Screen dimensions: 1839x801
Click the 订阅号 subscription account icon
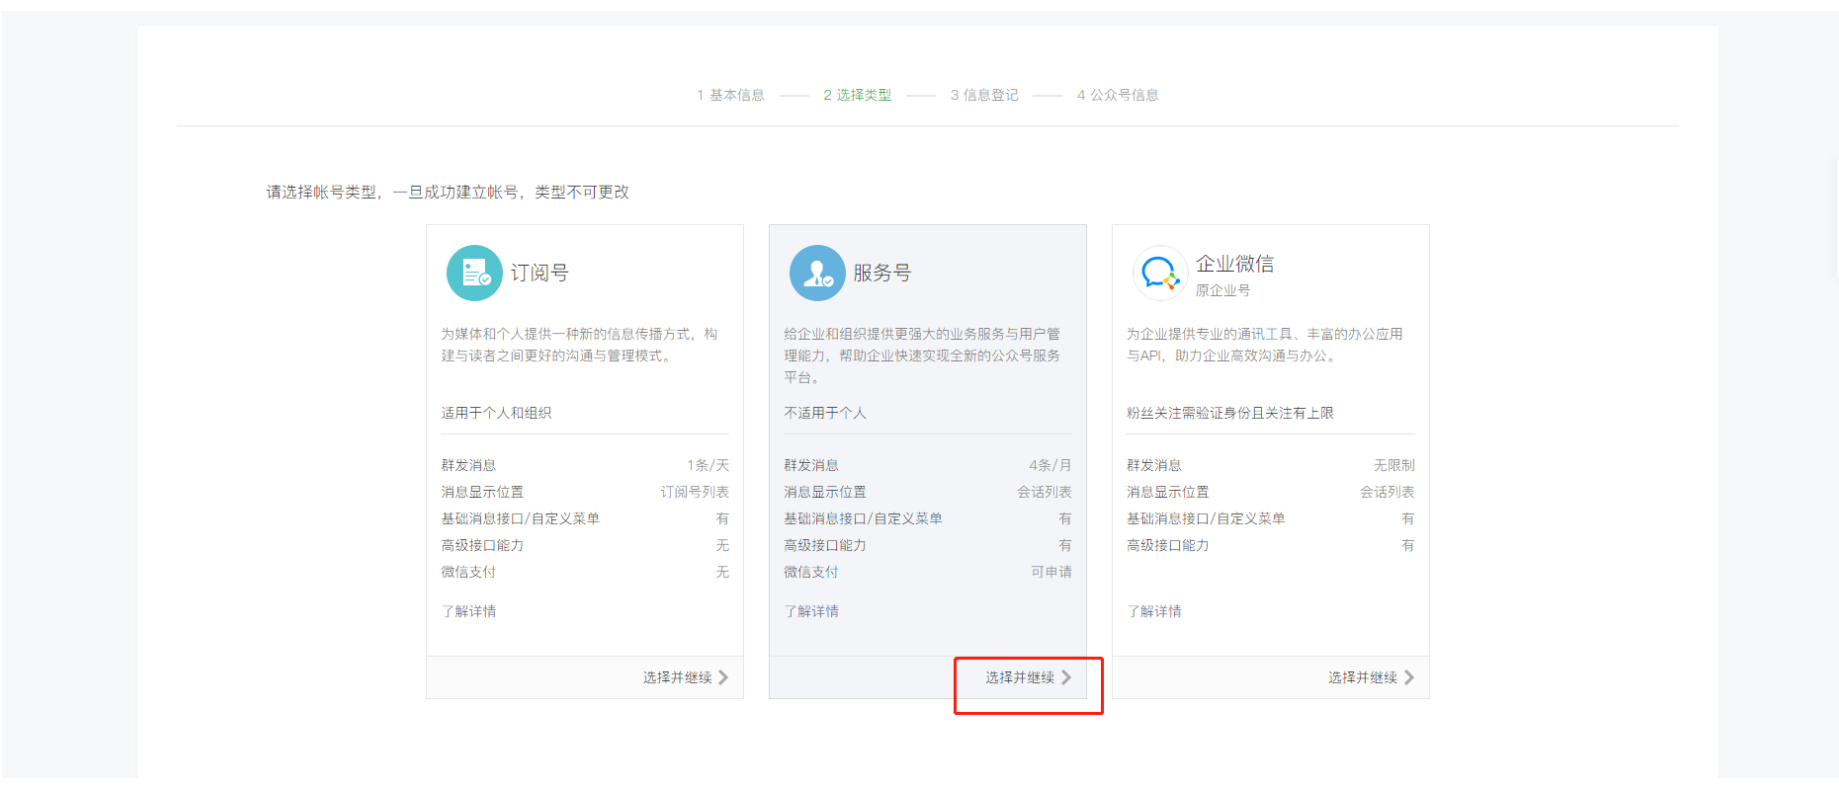coord(474,273)
